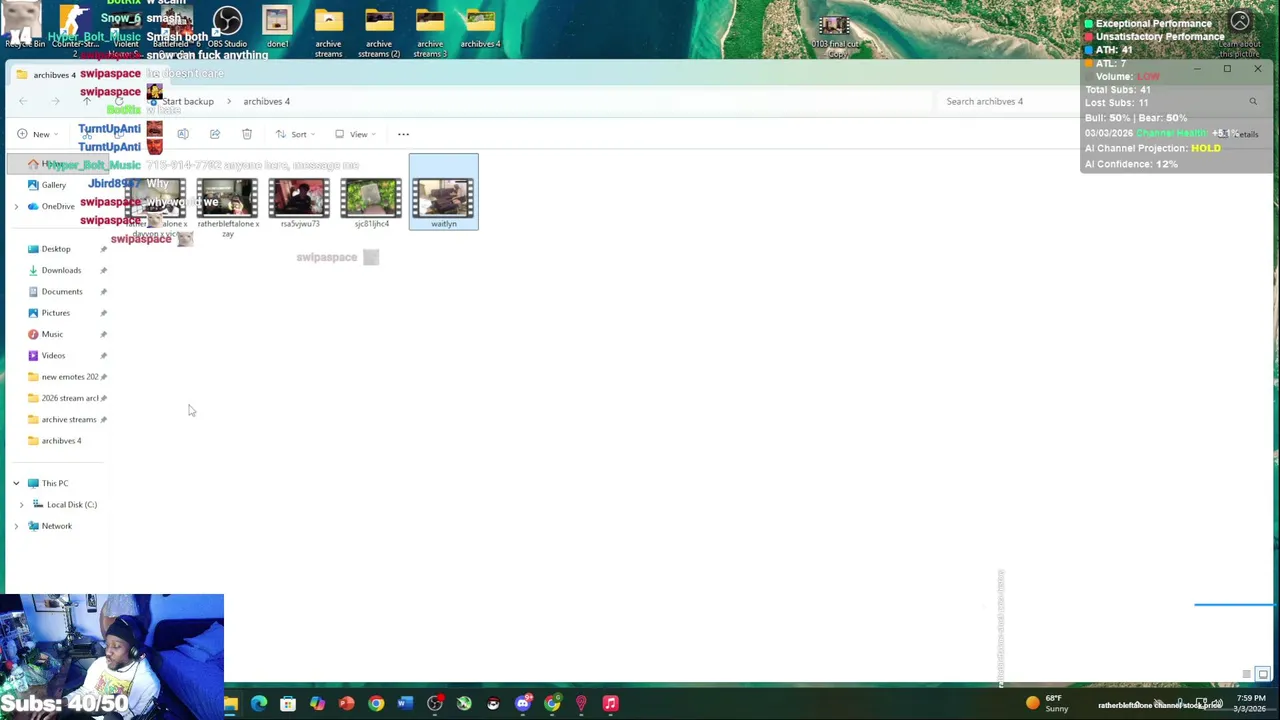Open Pictures in the navigation pane
The height and width of the screenshot is (720, 1280).
tap(56, 313)
